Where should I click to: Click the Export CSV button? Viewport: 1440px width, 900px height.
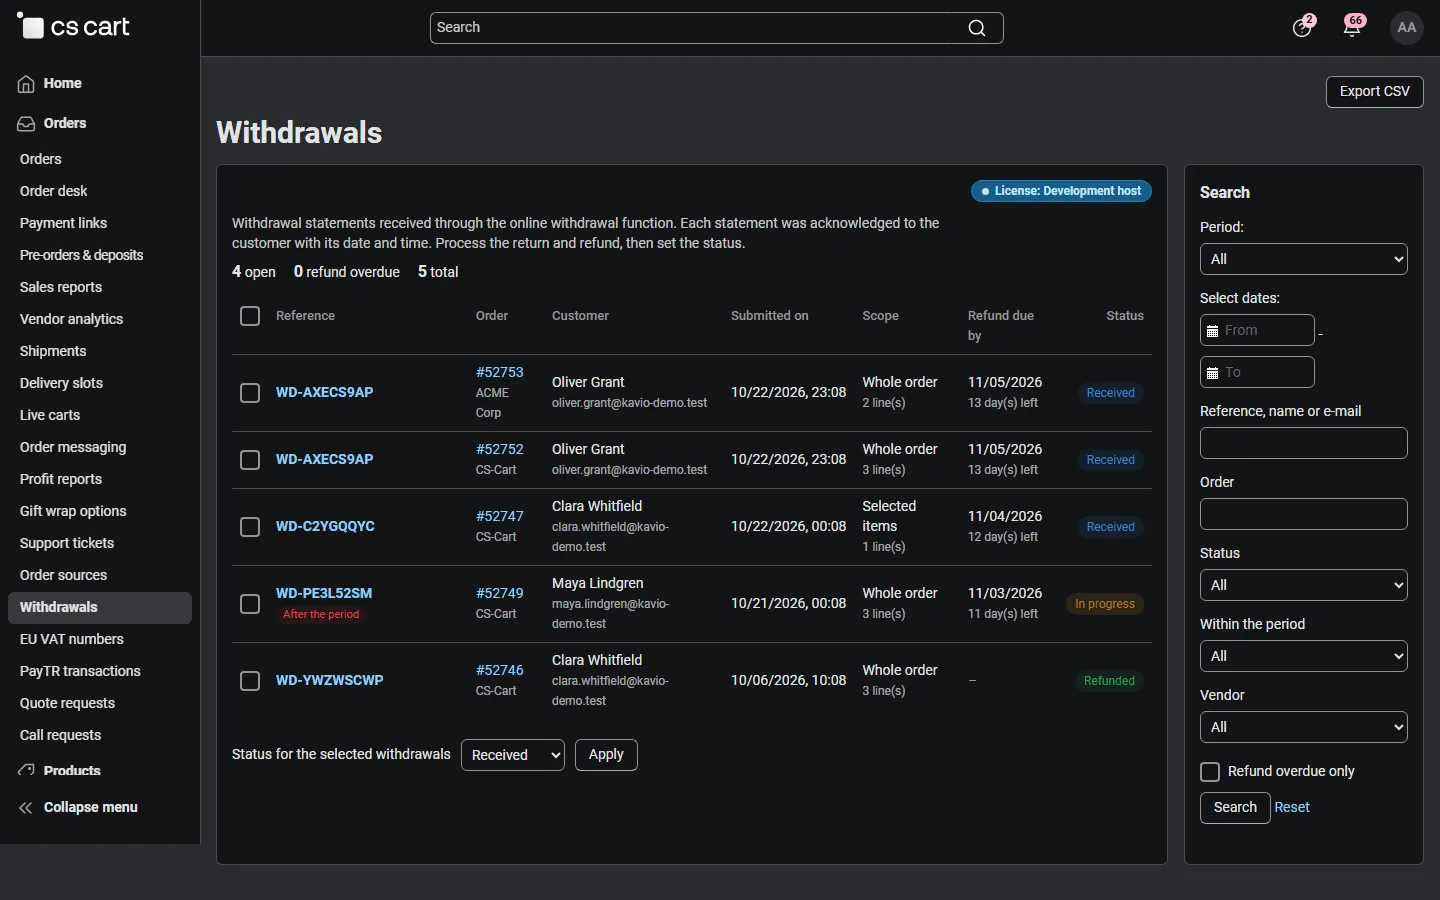[1375, 92]
